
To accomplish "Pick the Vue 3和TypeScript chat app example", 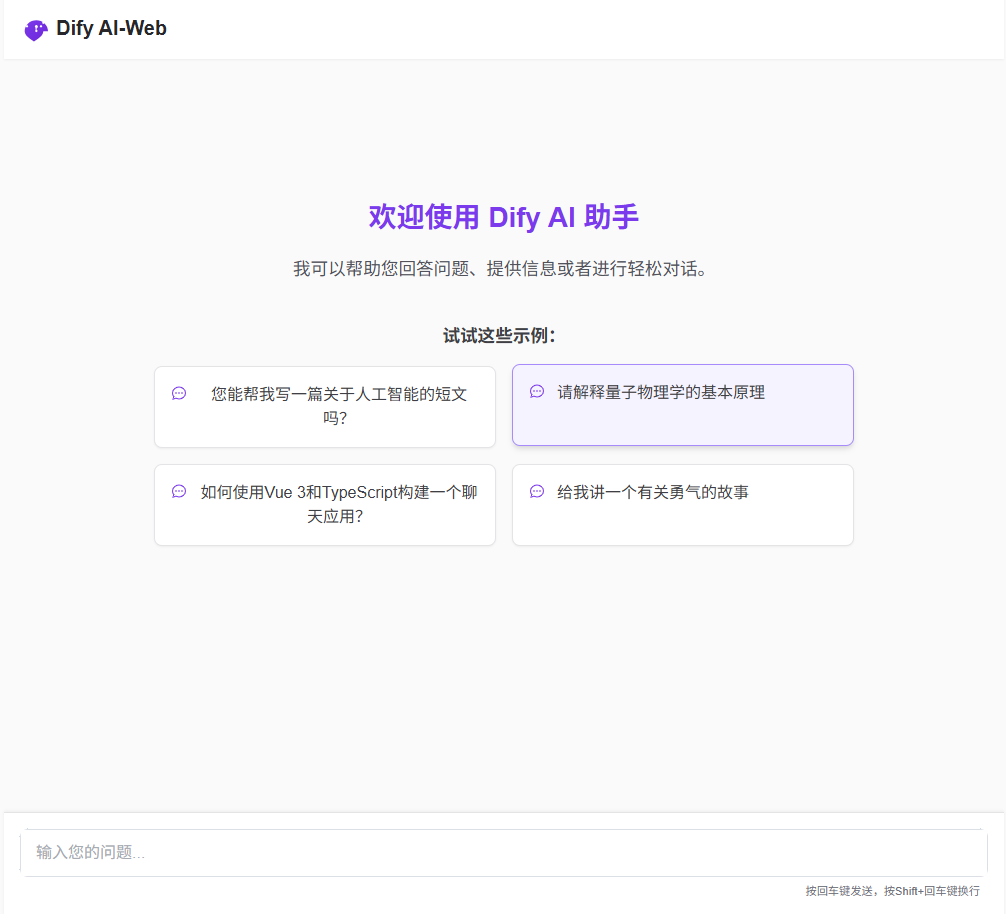I will 325,505.
